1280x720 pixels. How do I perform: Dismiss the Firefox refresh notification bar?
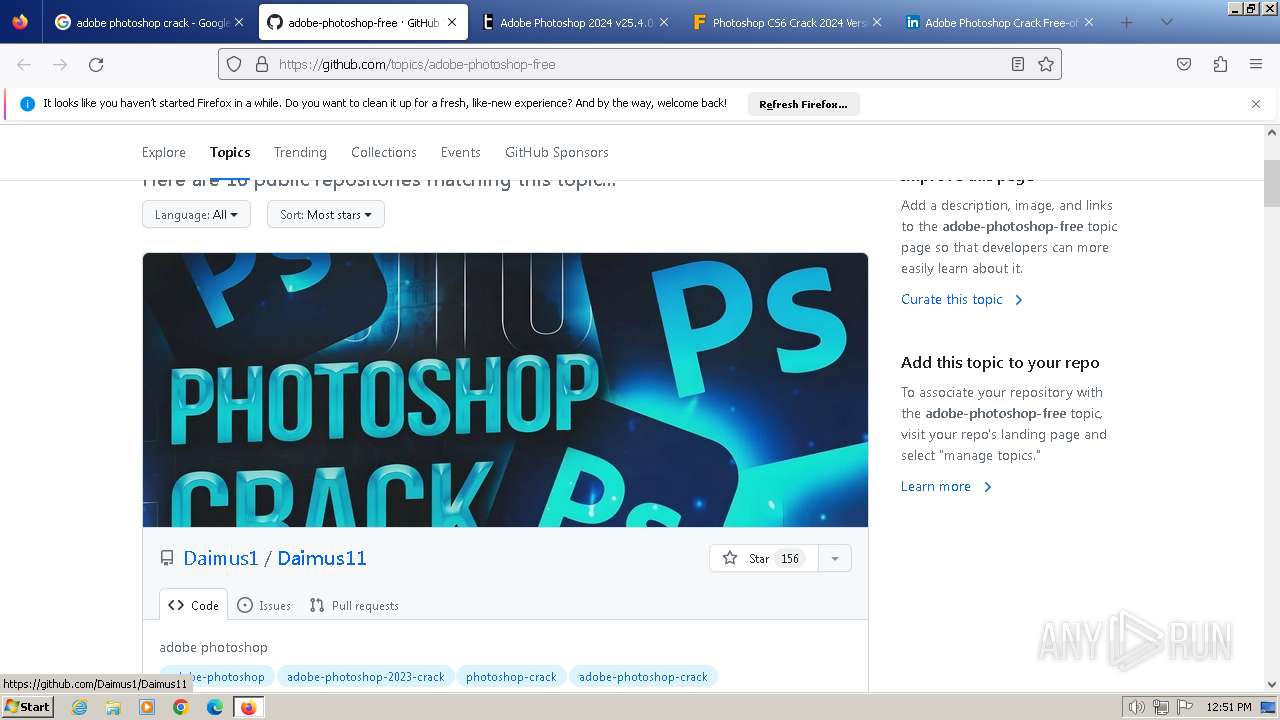pyautogui.click(x=1256, y=104)
